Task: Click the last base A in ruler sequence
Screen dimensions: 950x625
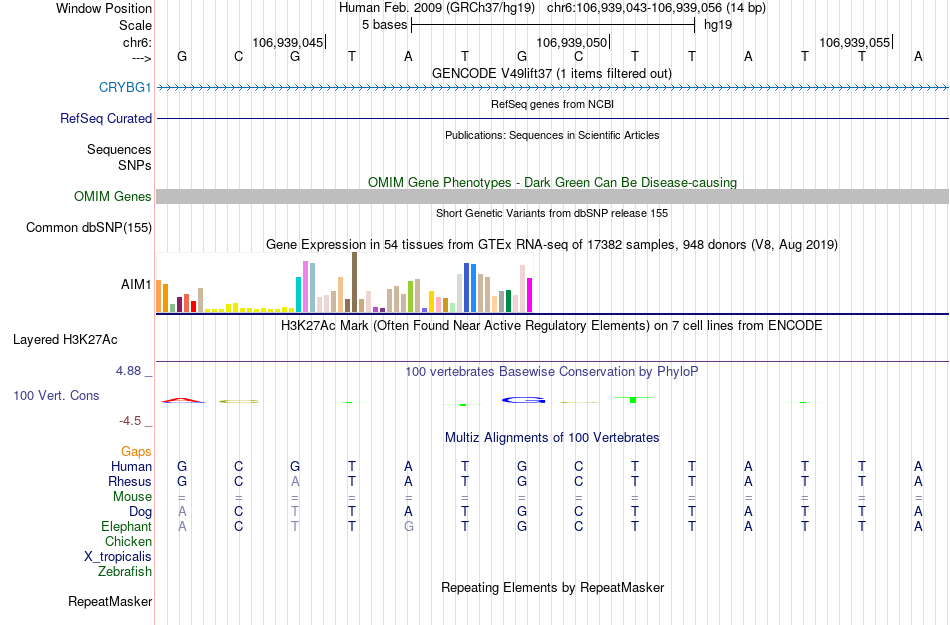Action: pyautogui.click(x=918, y=56)
